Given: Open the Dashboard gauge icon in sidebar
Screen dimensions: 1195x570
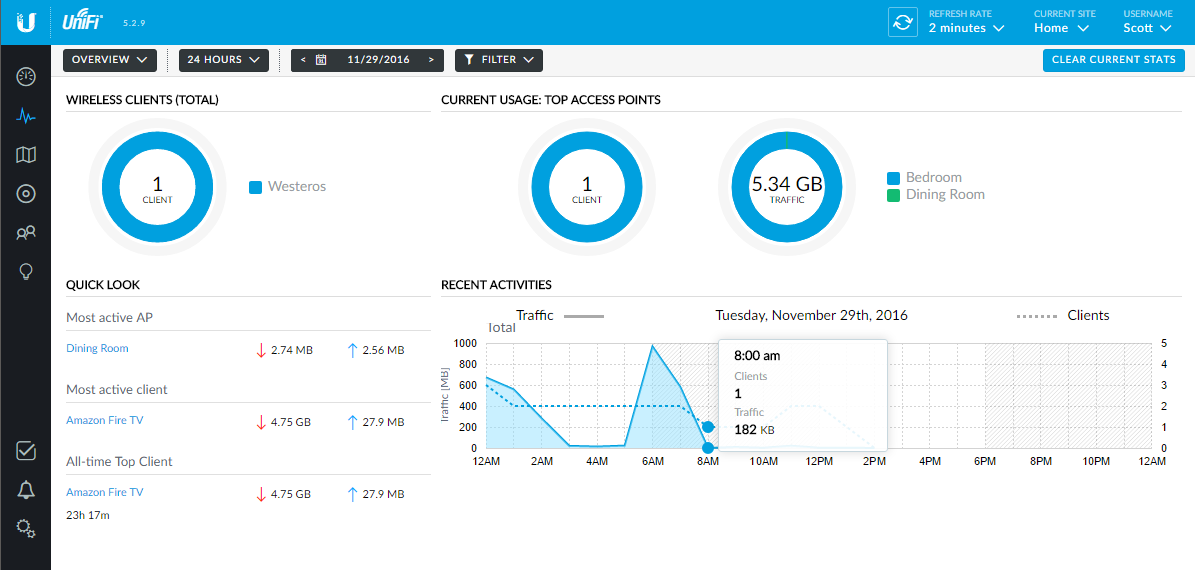Looking at the screenshot, I should coord(26,77).
